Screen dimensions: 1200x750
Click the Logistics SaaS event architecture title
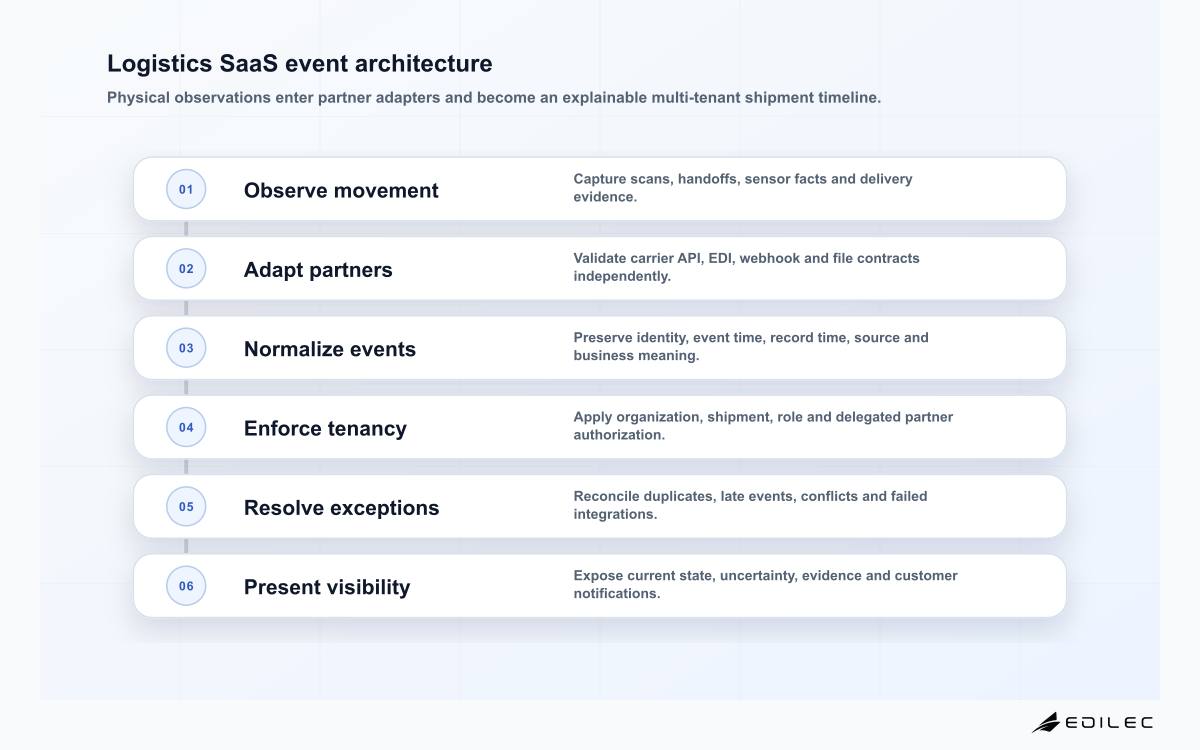[x=300, y=63]
